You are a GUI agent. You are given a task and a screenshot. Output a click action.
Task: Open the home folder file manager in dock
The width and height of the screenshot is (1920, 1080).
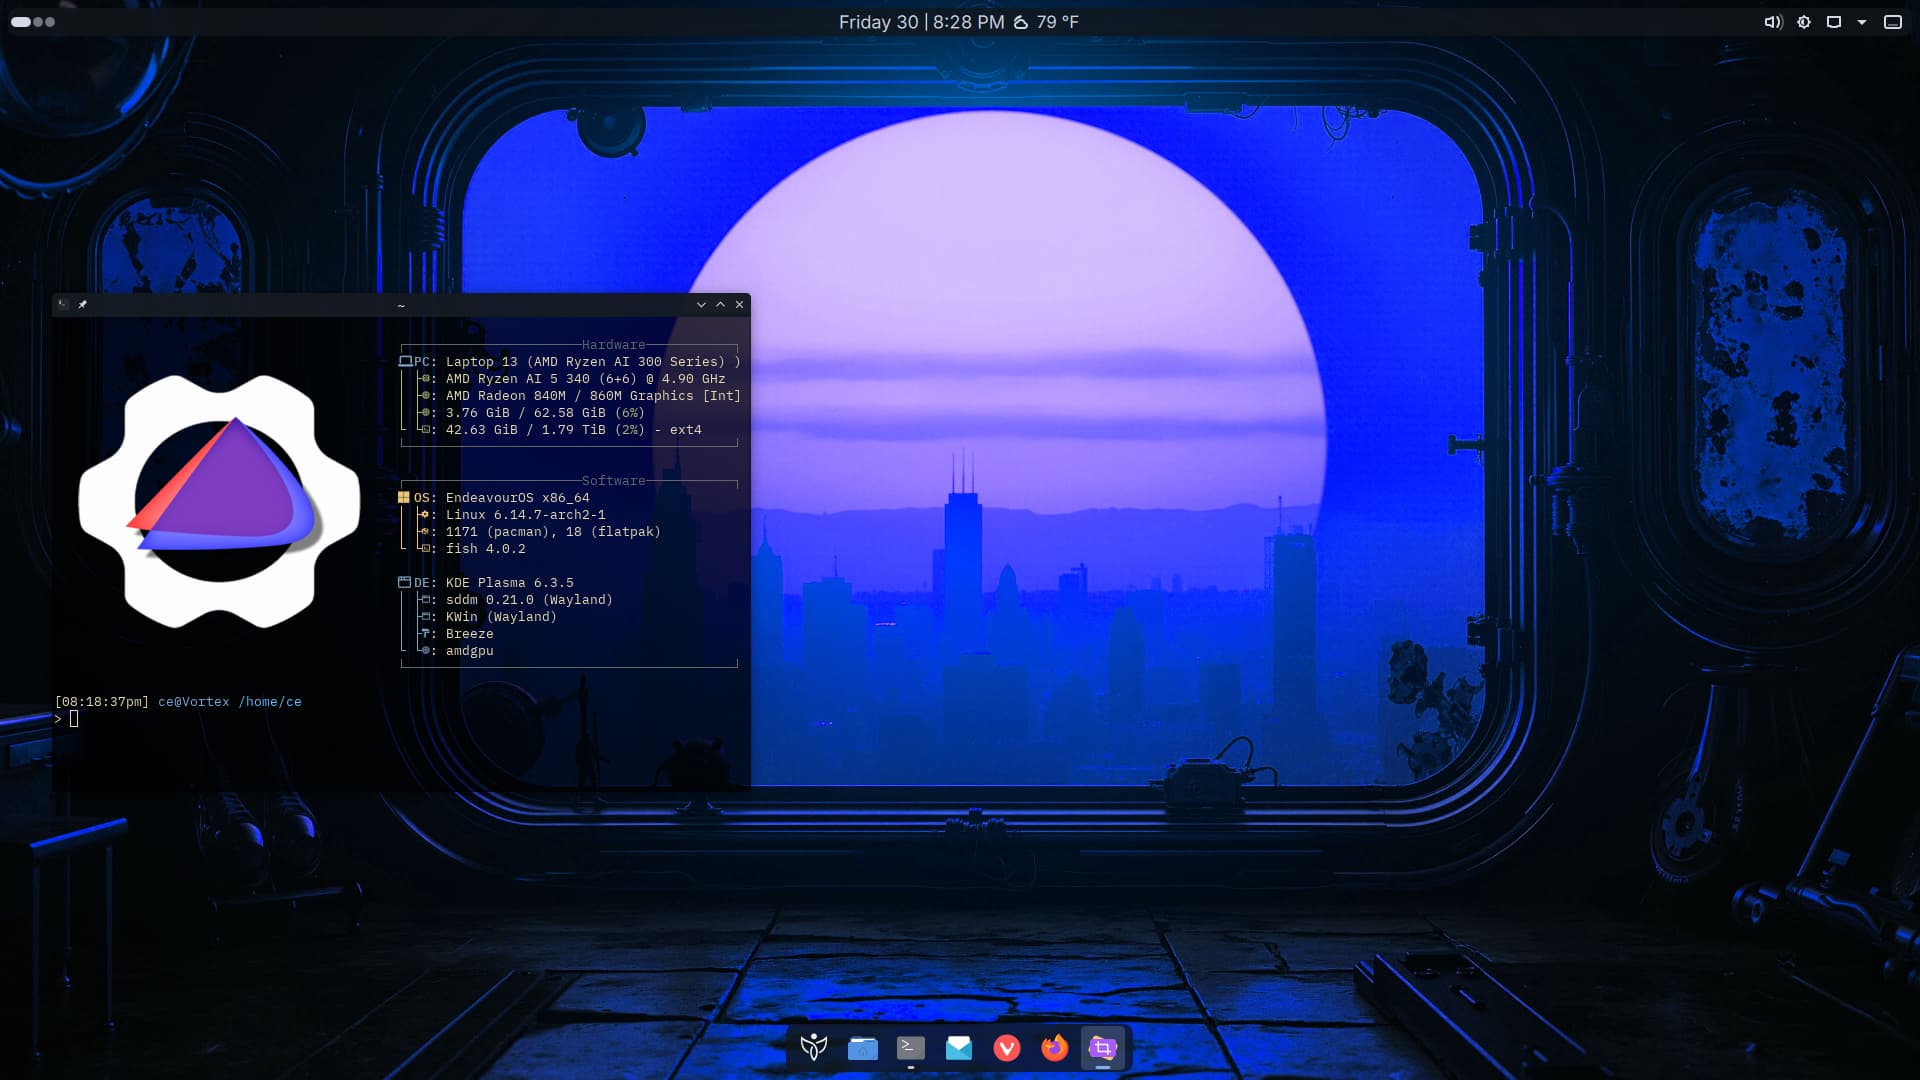(862, 1047)
